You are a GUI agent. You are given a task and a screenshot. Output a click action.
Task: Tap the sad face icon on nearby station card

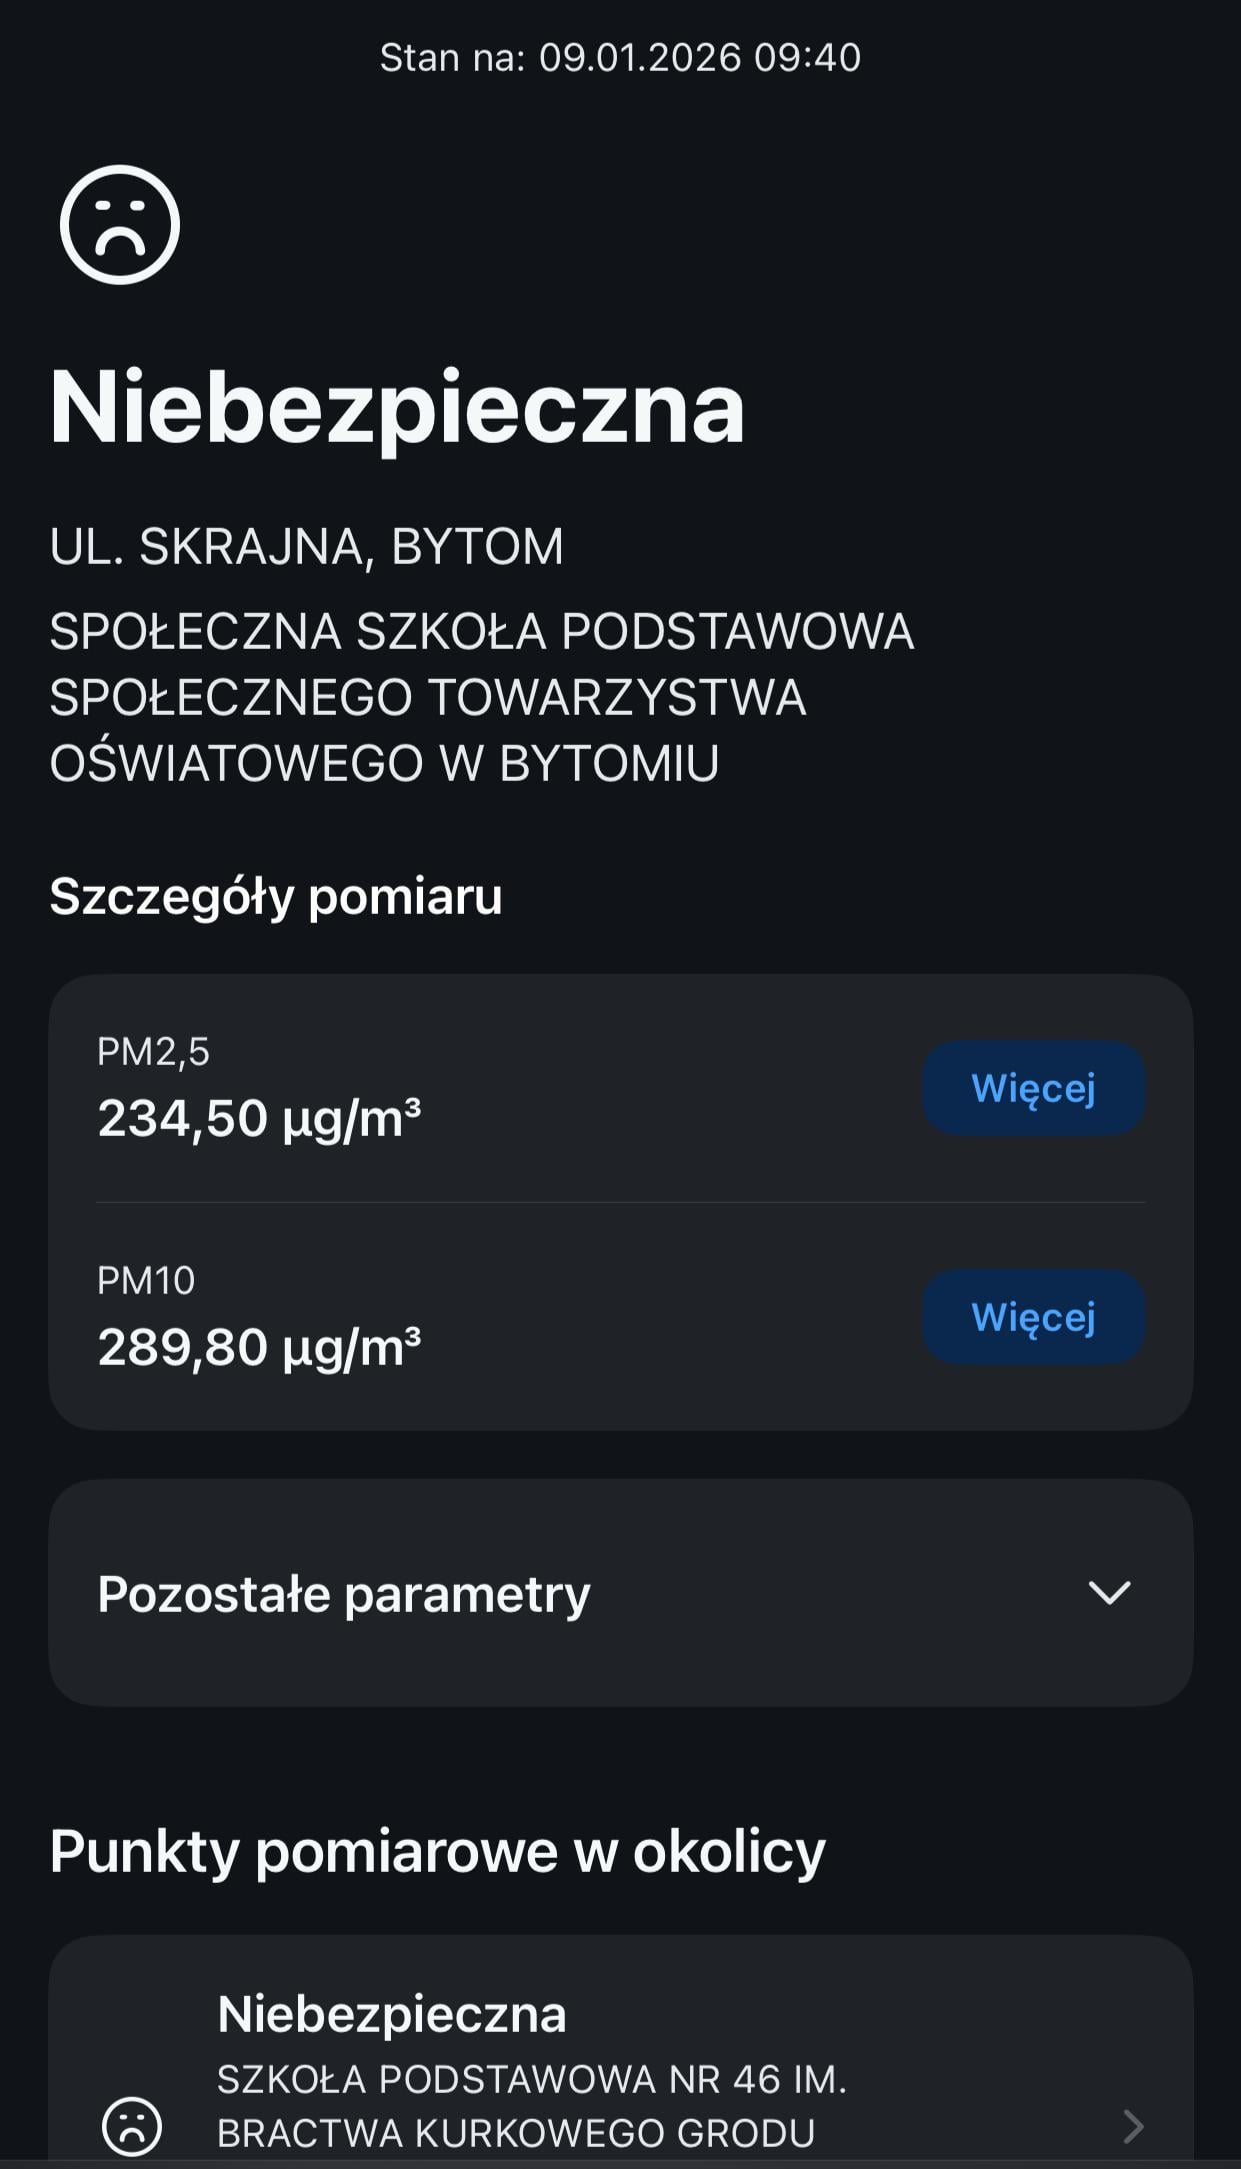[132, 2125]
